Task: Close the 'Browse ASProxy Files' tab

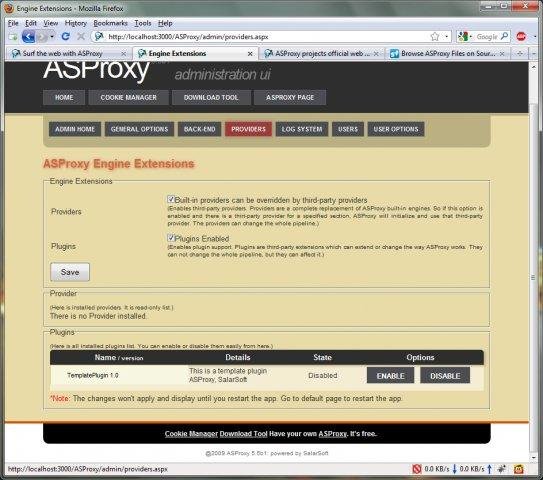Action: (x=502, y=54)
